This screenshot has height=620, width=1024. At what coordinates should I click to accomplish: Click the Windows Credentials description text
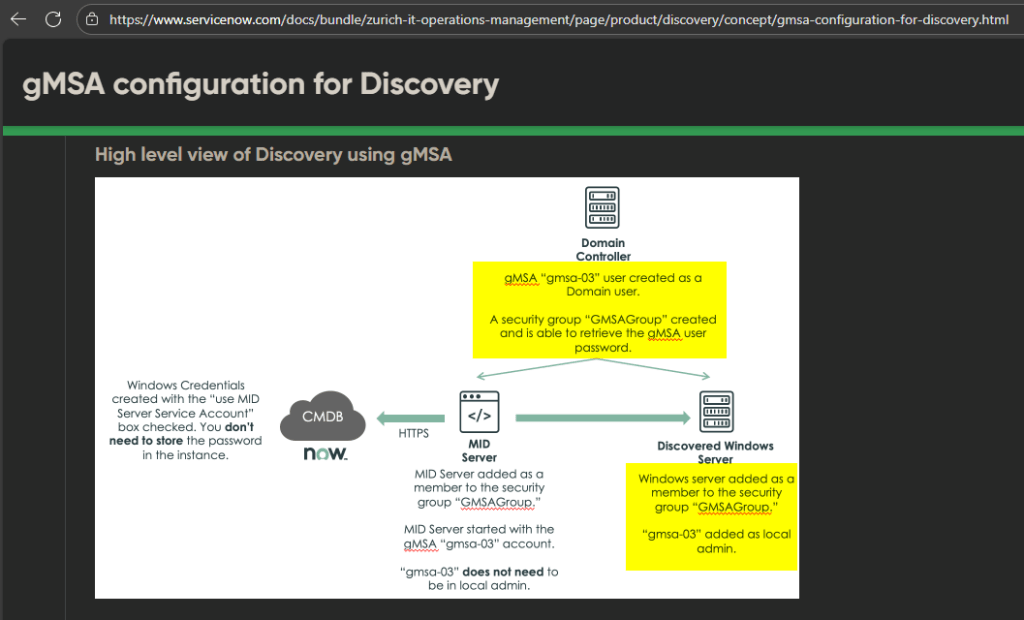click(x=187, y=420)
